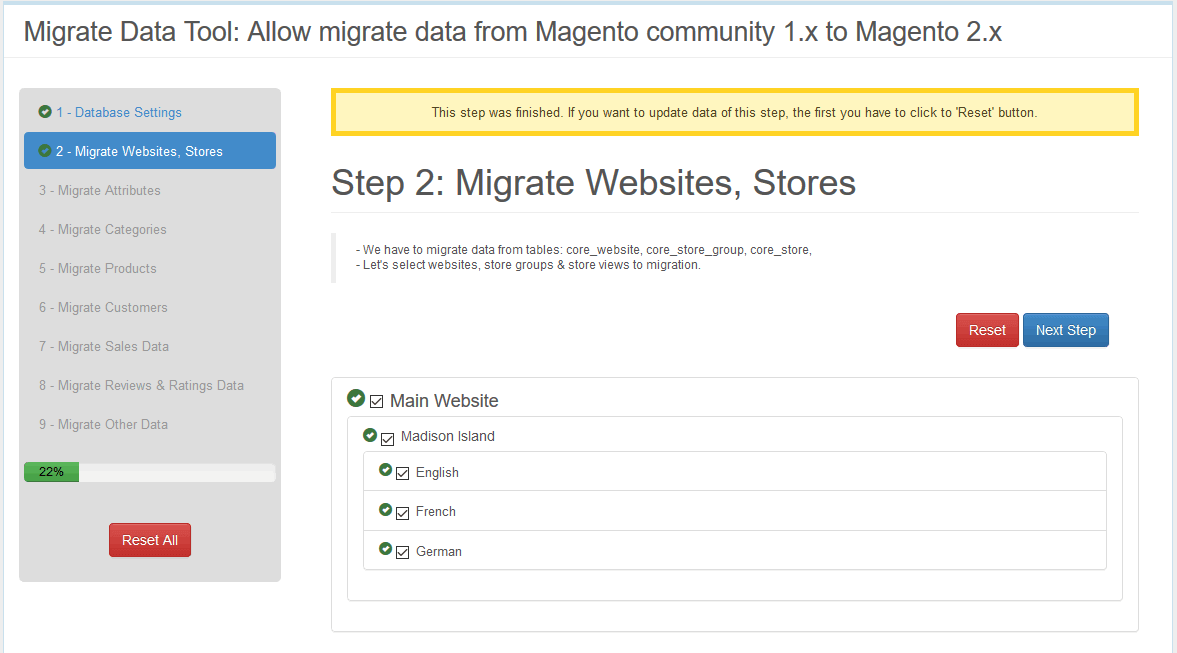Click the green check icon beside Database Settings
1177x653 pixels.
[x=45, y=112]
